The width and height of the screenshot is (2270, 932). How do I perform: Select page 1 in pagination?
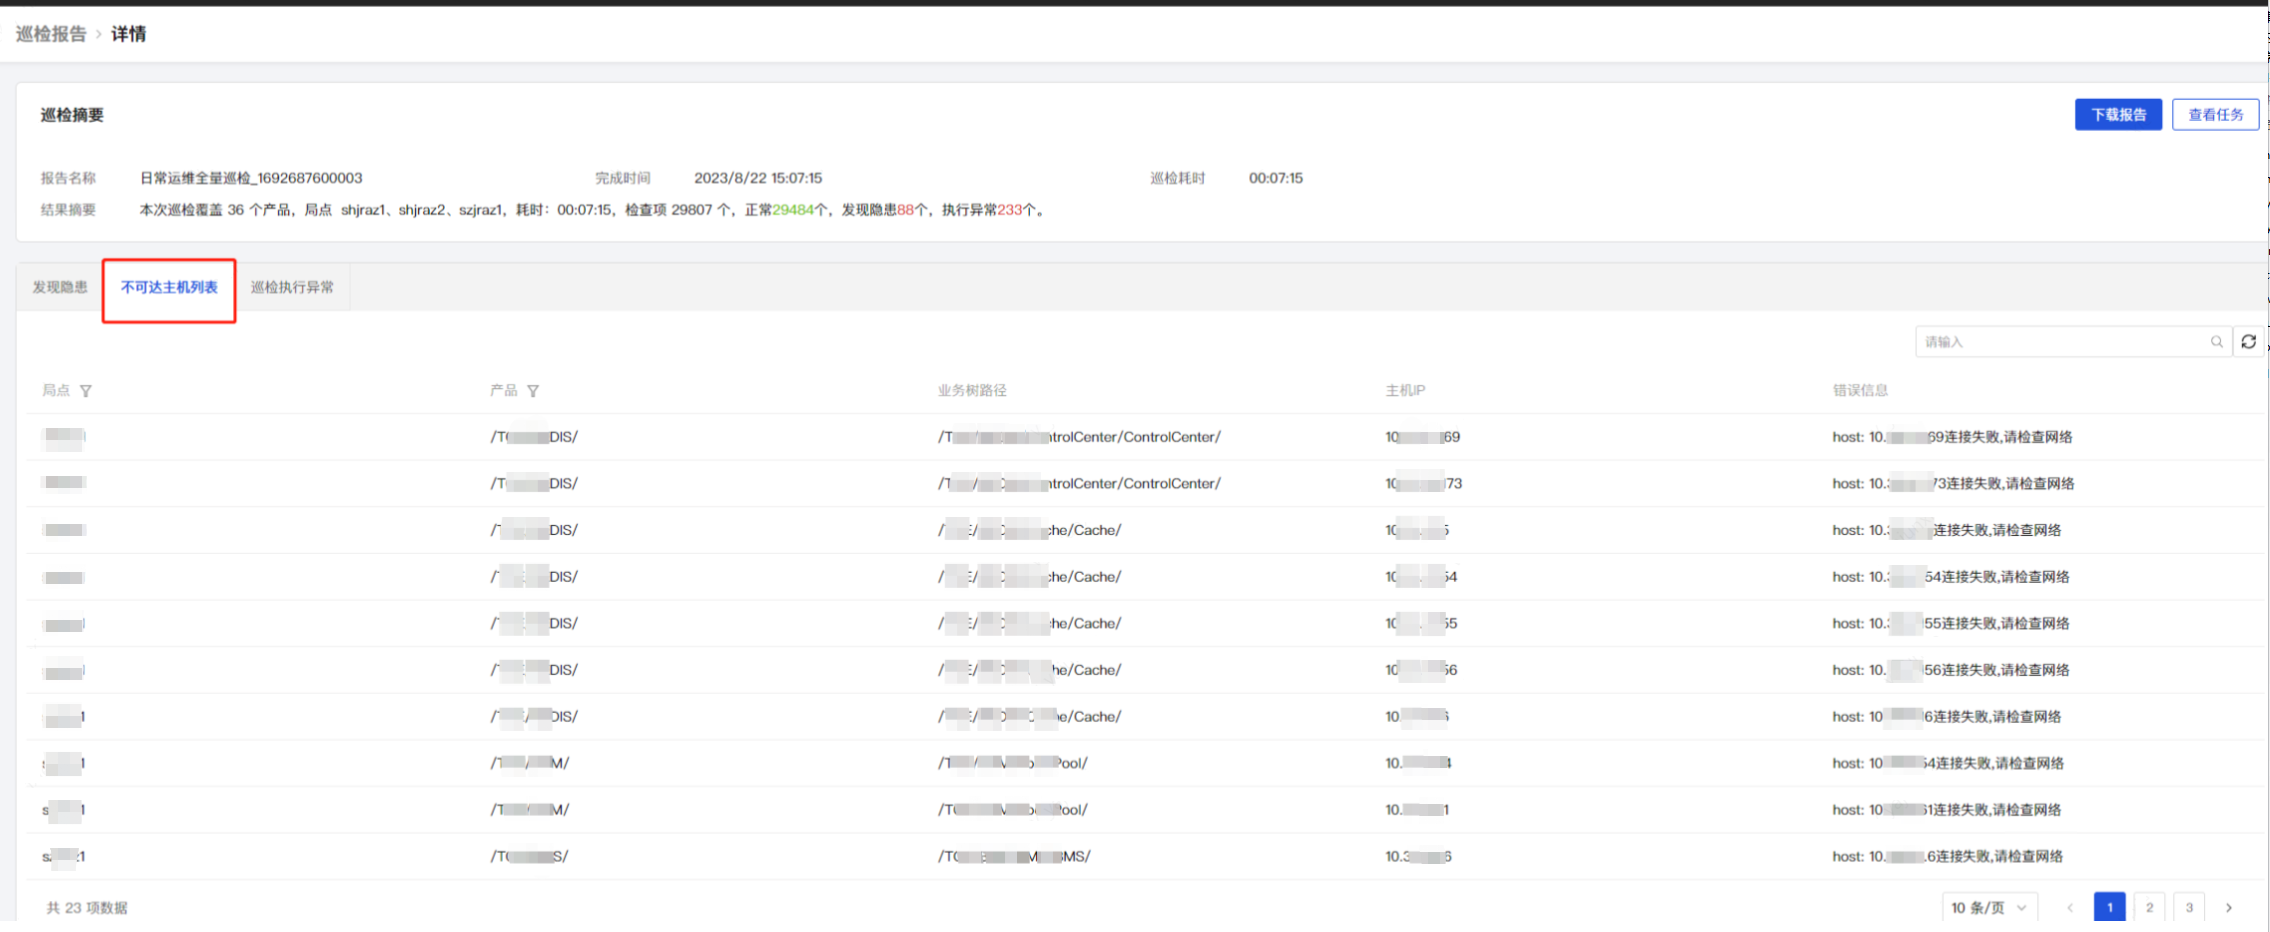[2109, 908]
